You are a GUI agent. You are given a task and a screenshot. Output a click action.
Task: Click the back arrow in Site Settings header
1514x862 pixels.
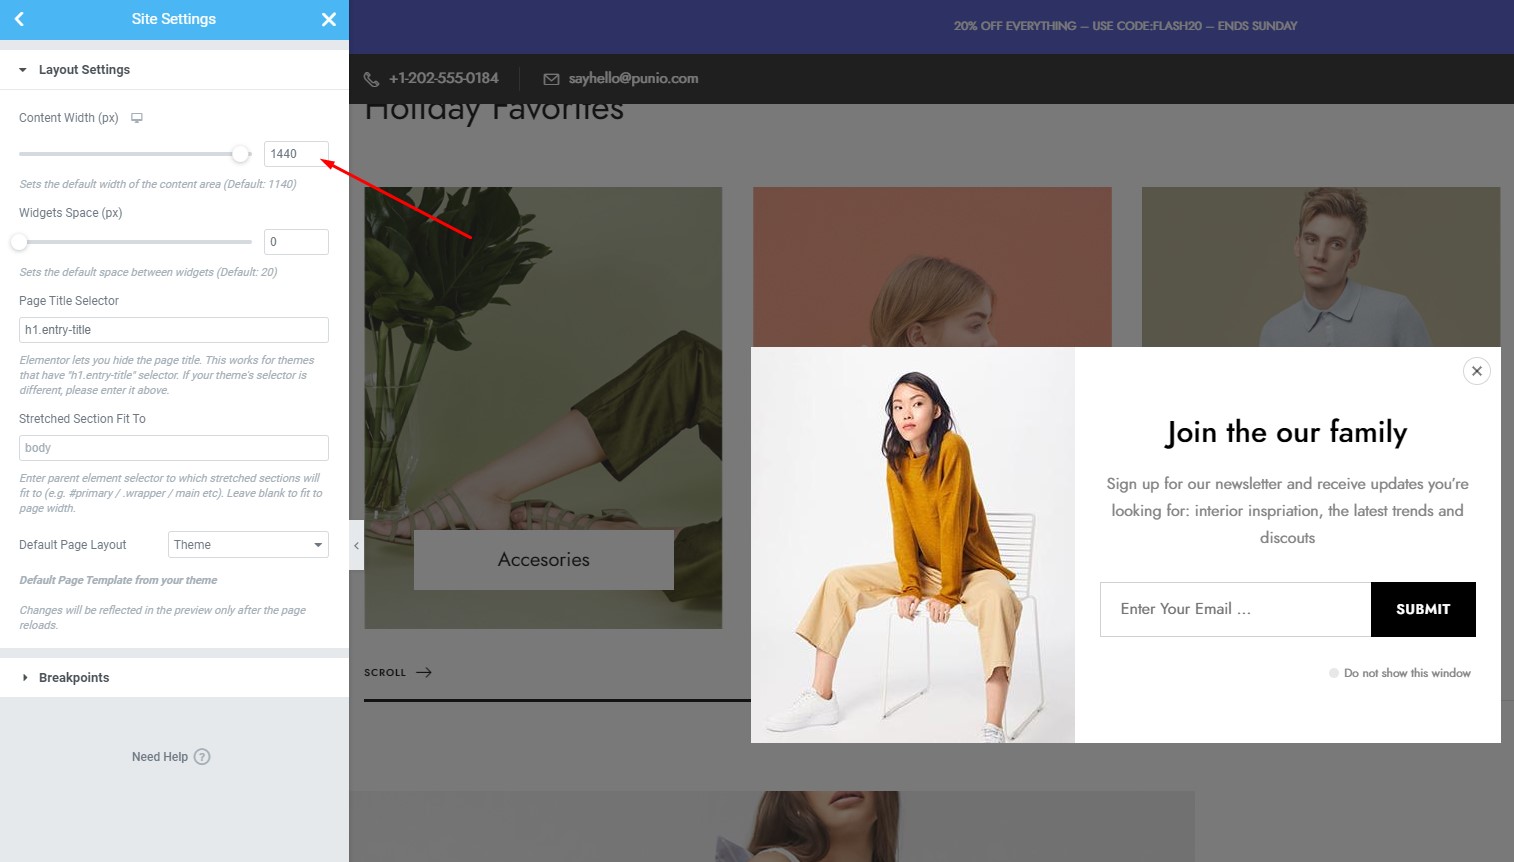tap(19, 19)
